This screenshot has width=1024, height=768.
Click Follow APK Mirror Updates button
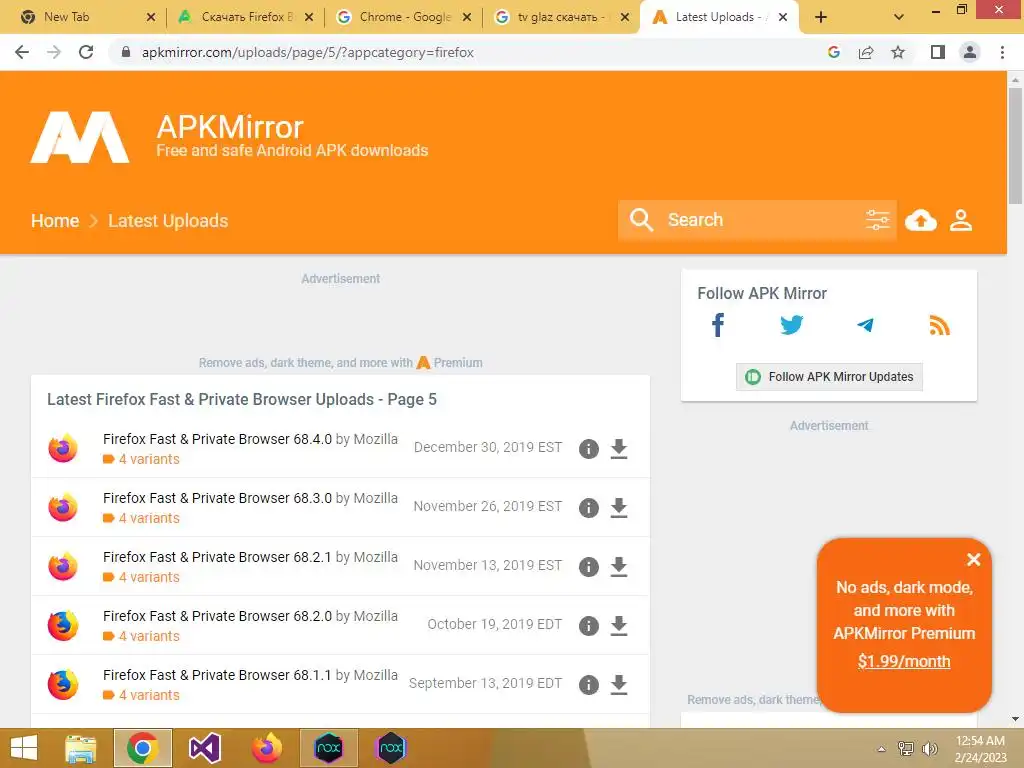(x=829, y=377)
